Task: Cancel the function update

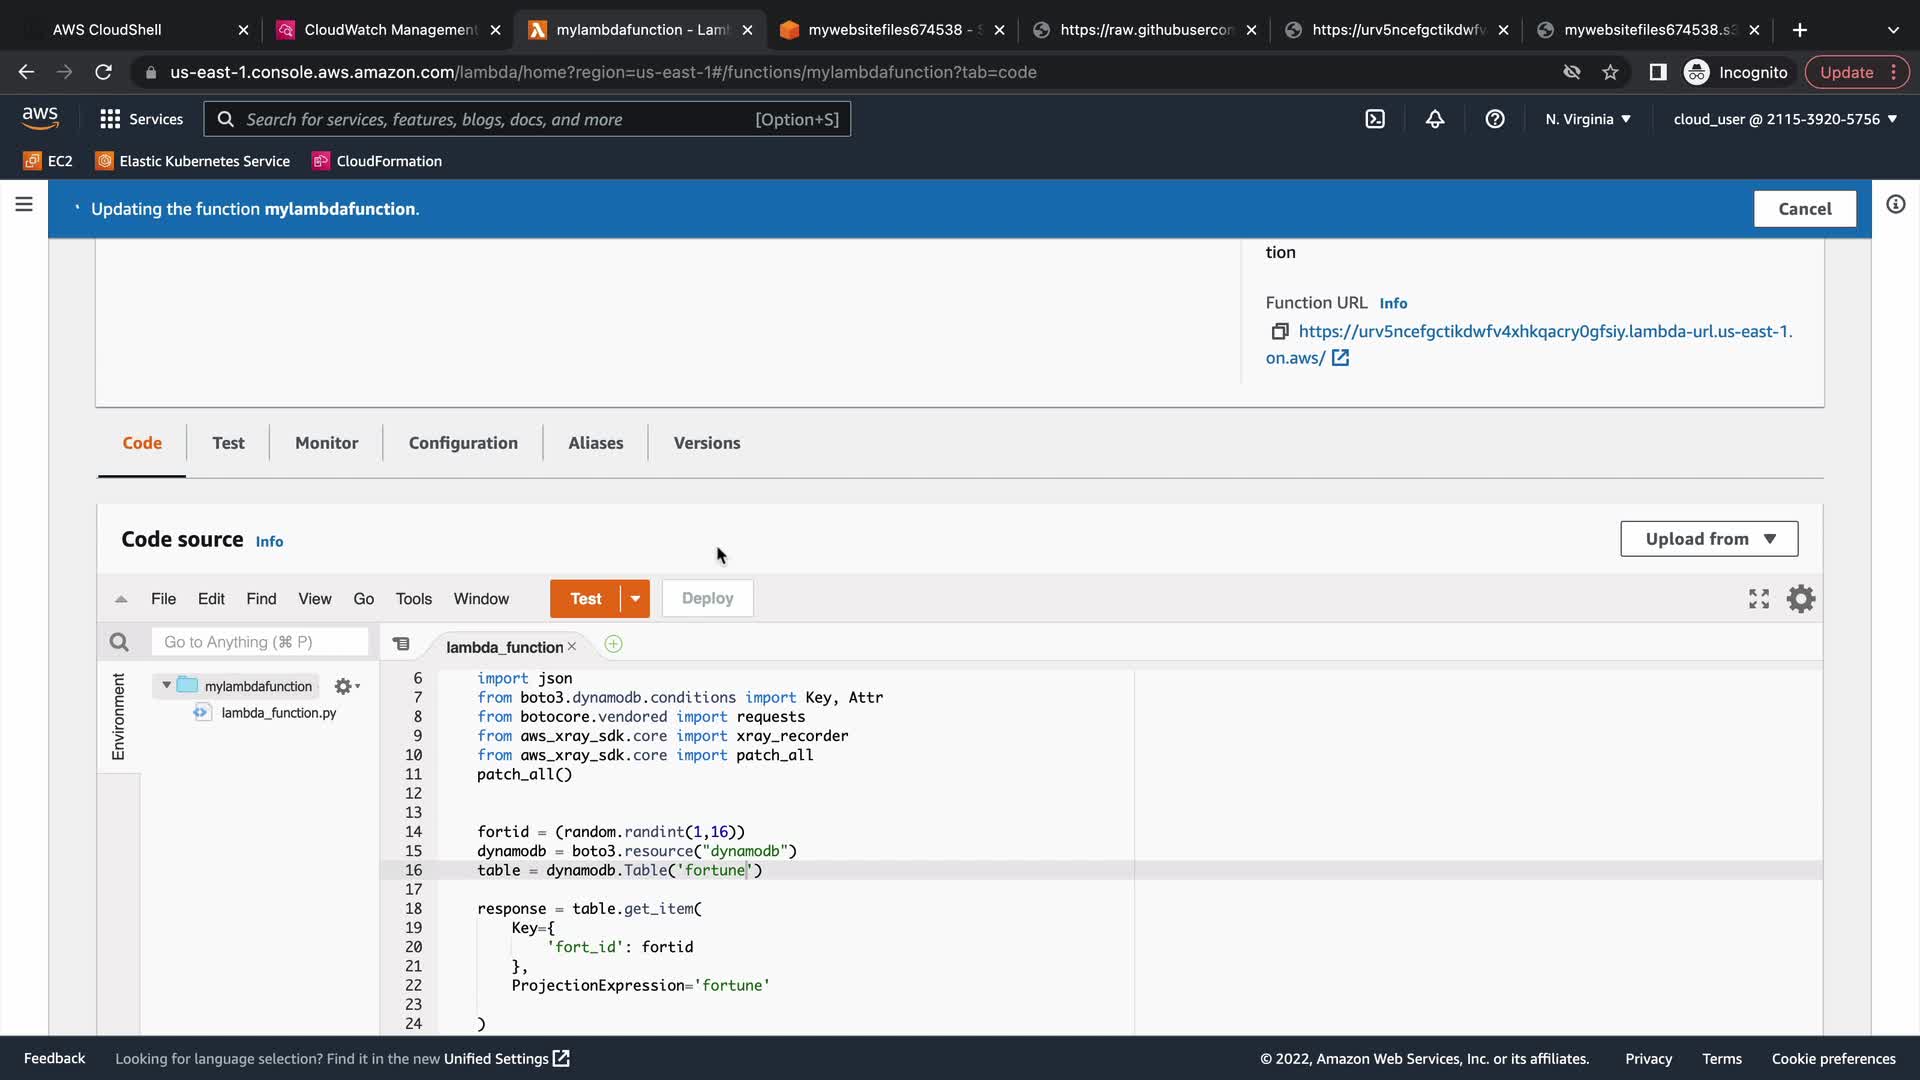Action: 1804,209
